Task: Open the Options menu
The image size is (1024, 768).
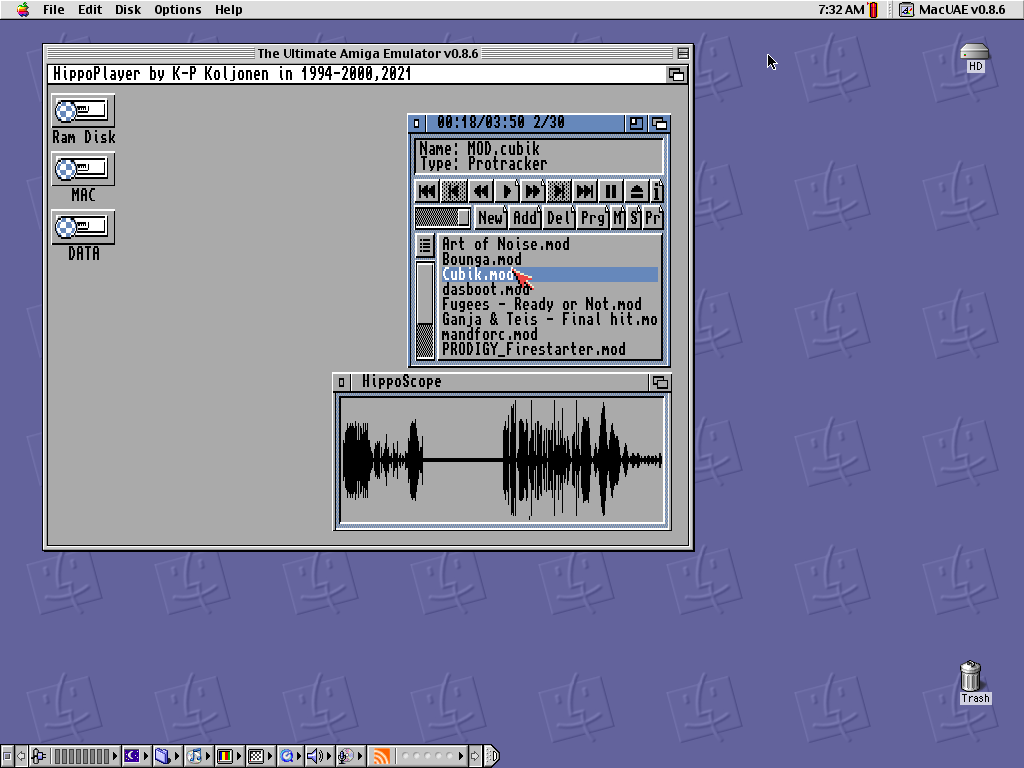Action: point(178,9)
